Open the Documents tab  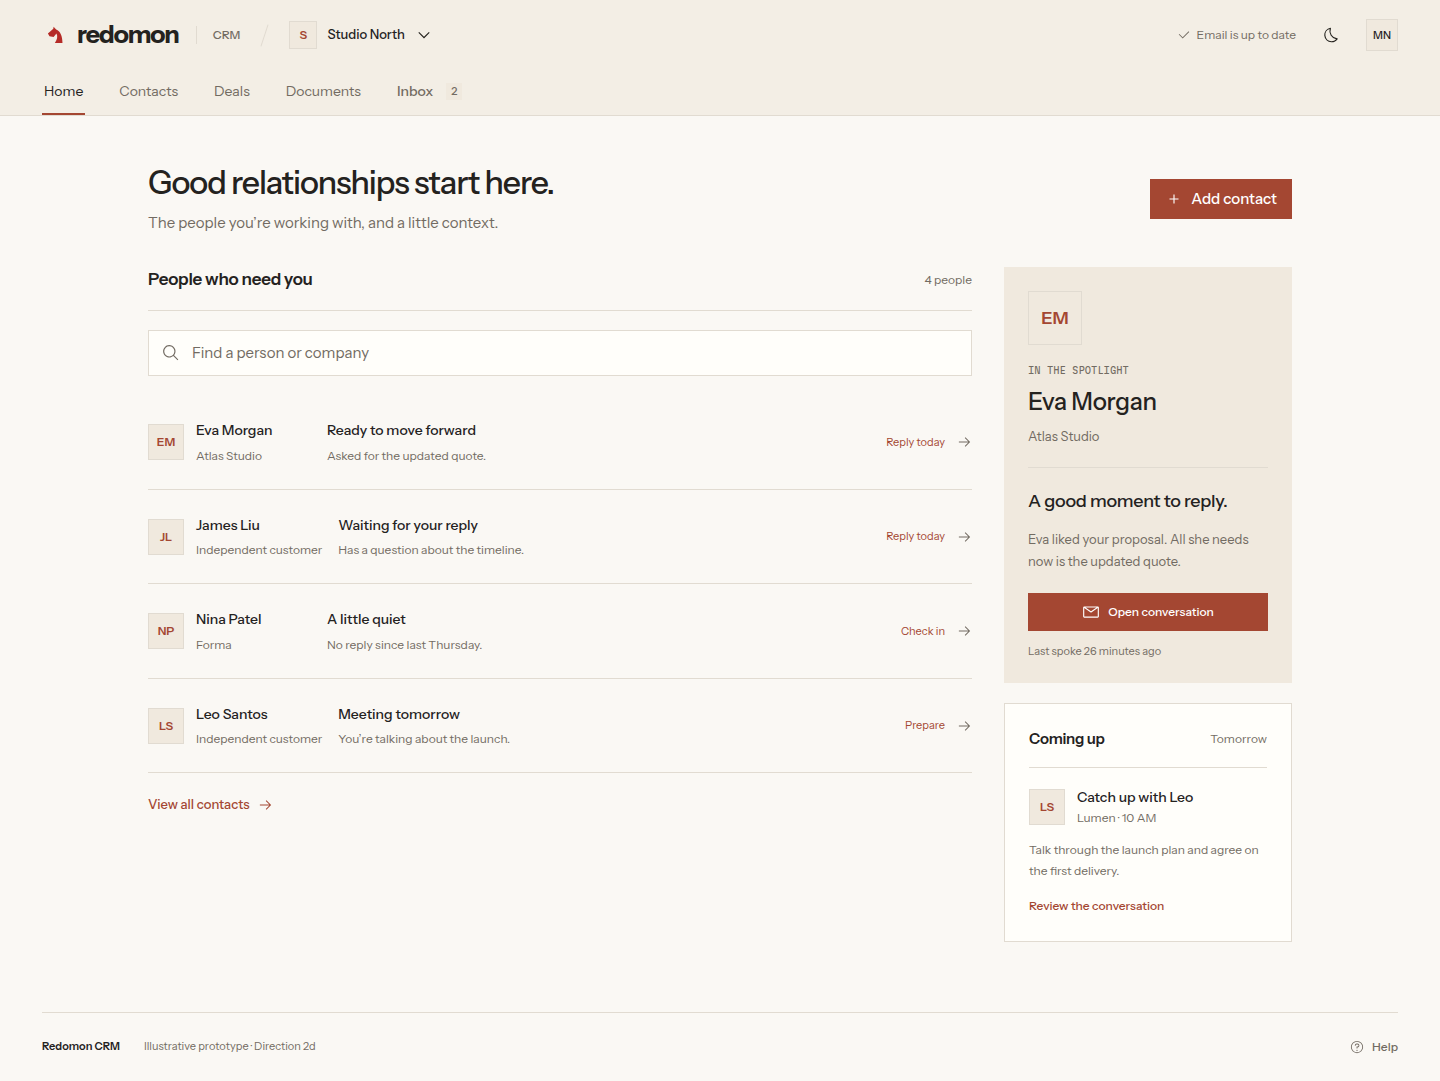click(x=323, y=91)
